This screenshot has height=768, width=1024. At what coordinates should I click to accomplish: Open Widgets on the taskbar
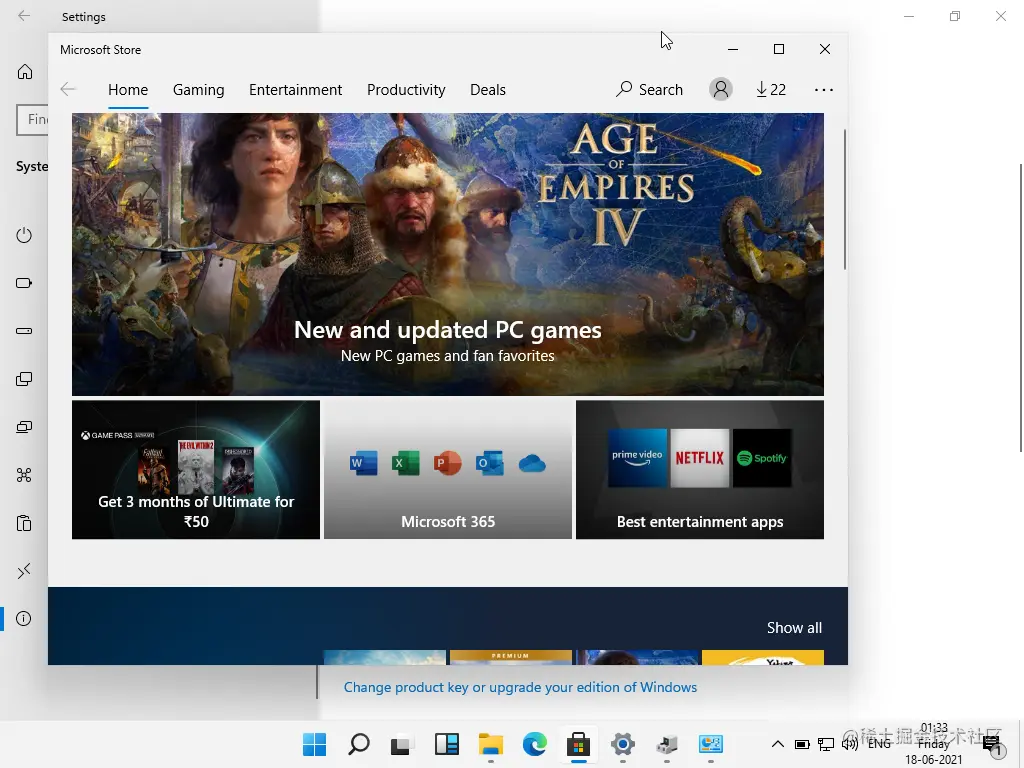tap(447, 744)
